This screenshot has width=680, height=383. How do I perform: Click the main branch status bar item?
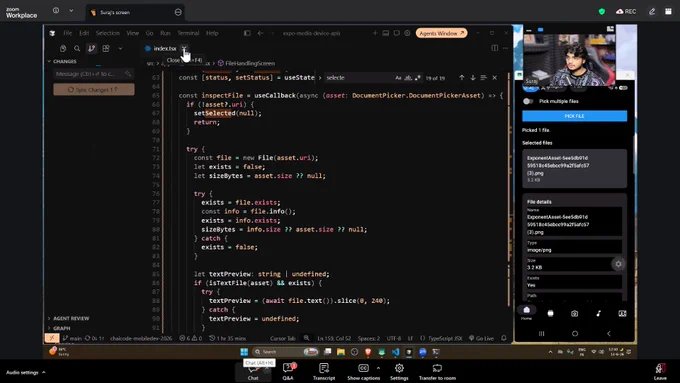[x=72, y=338]
